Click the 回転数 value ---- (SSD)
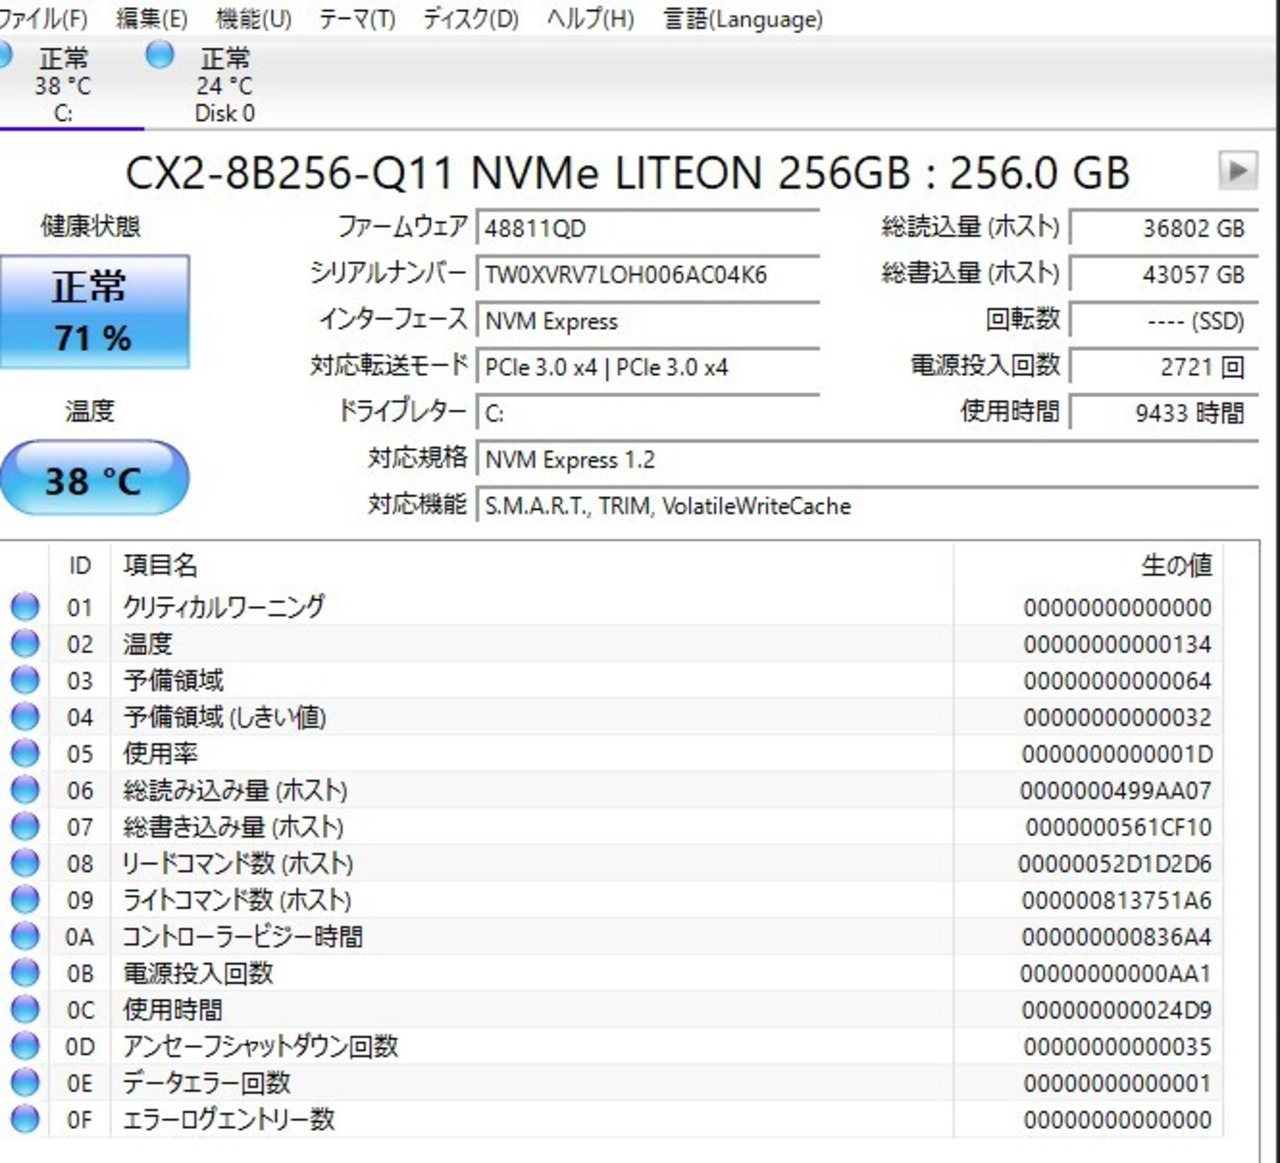The height and width of the screenshot is (1163, 1280). point(1164,321)
